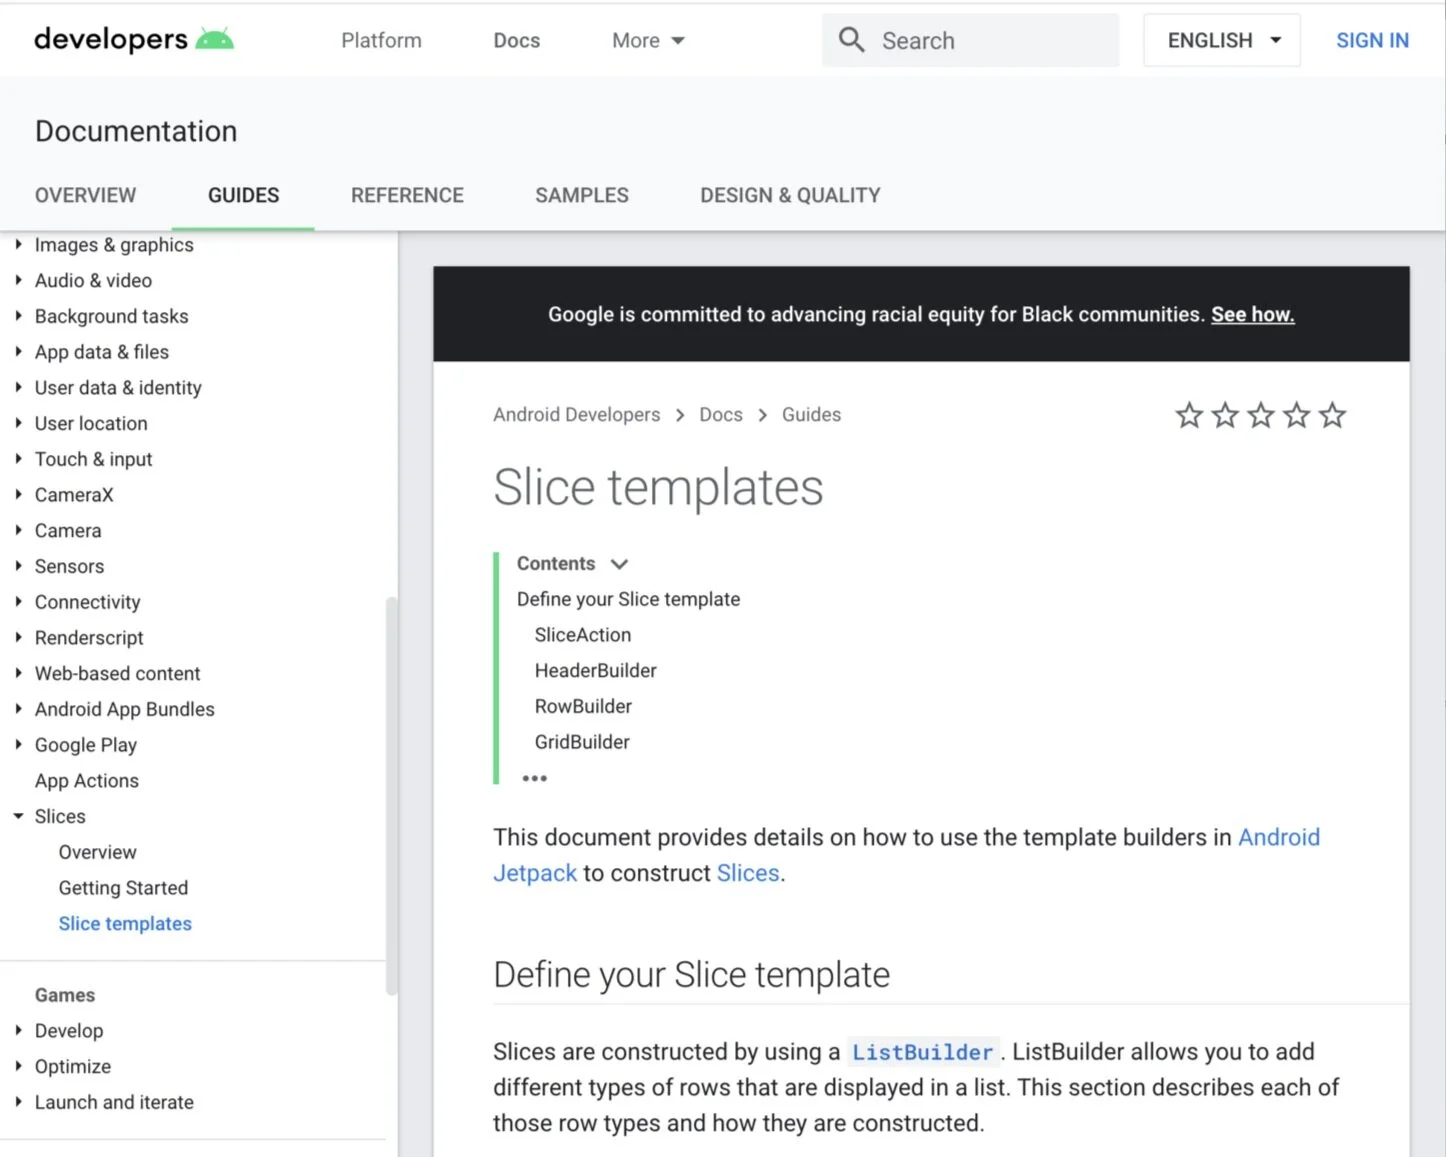Click in the Search input field
Image resolution: width=1446 pixels, height=1157 pixels.
[970, 40]
